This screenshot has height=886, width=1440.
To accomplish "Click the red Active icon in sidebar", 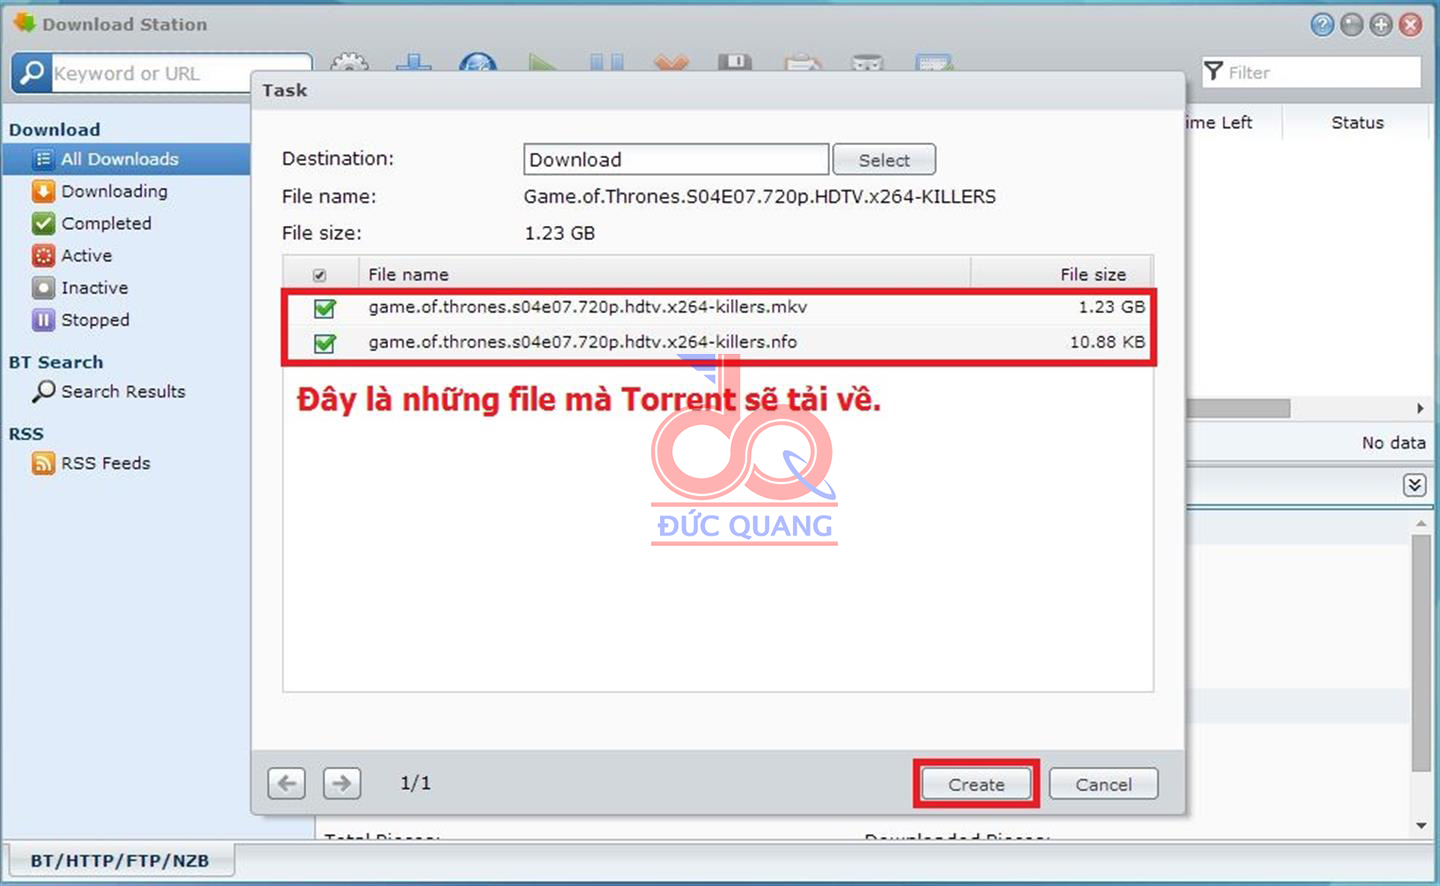I will pyautogui.click(x=43, y=255).
